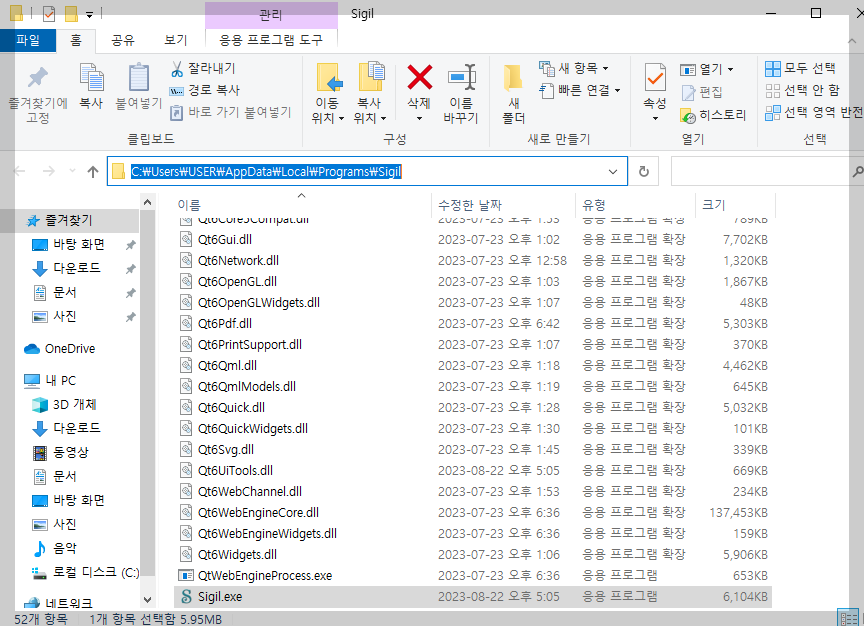
Task: Open the New item (새 항목) dropdown
Action: [574, 68]
